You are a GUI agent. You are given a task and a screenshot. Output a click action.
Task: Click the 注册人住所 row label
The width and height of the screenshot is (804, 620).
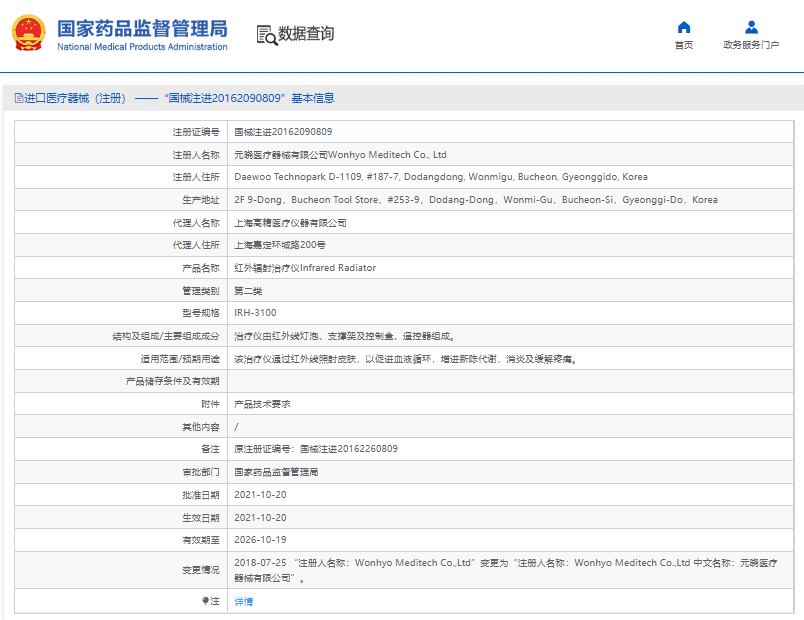[196, 177]
